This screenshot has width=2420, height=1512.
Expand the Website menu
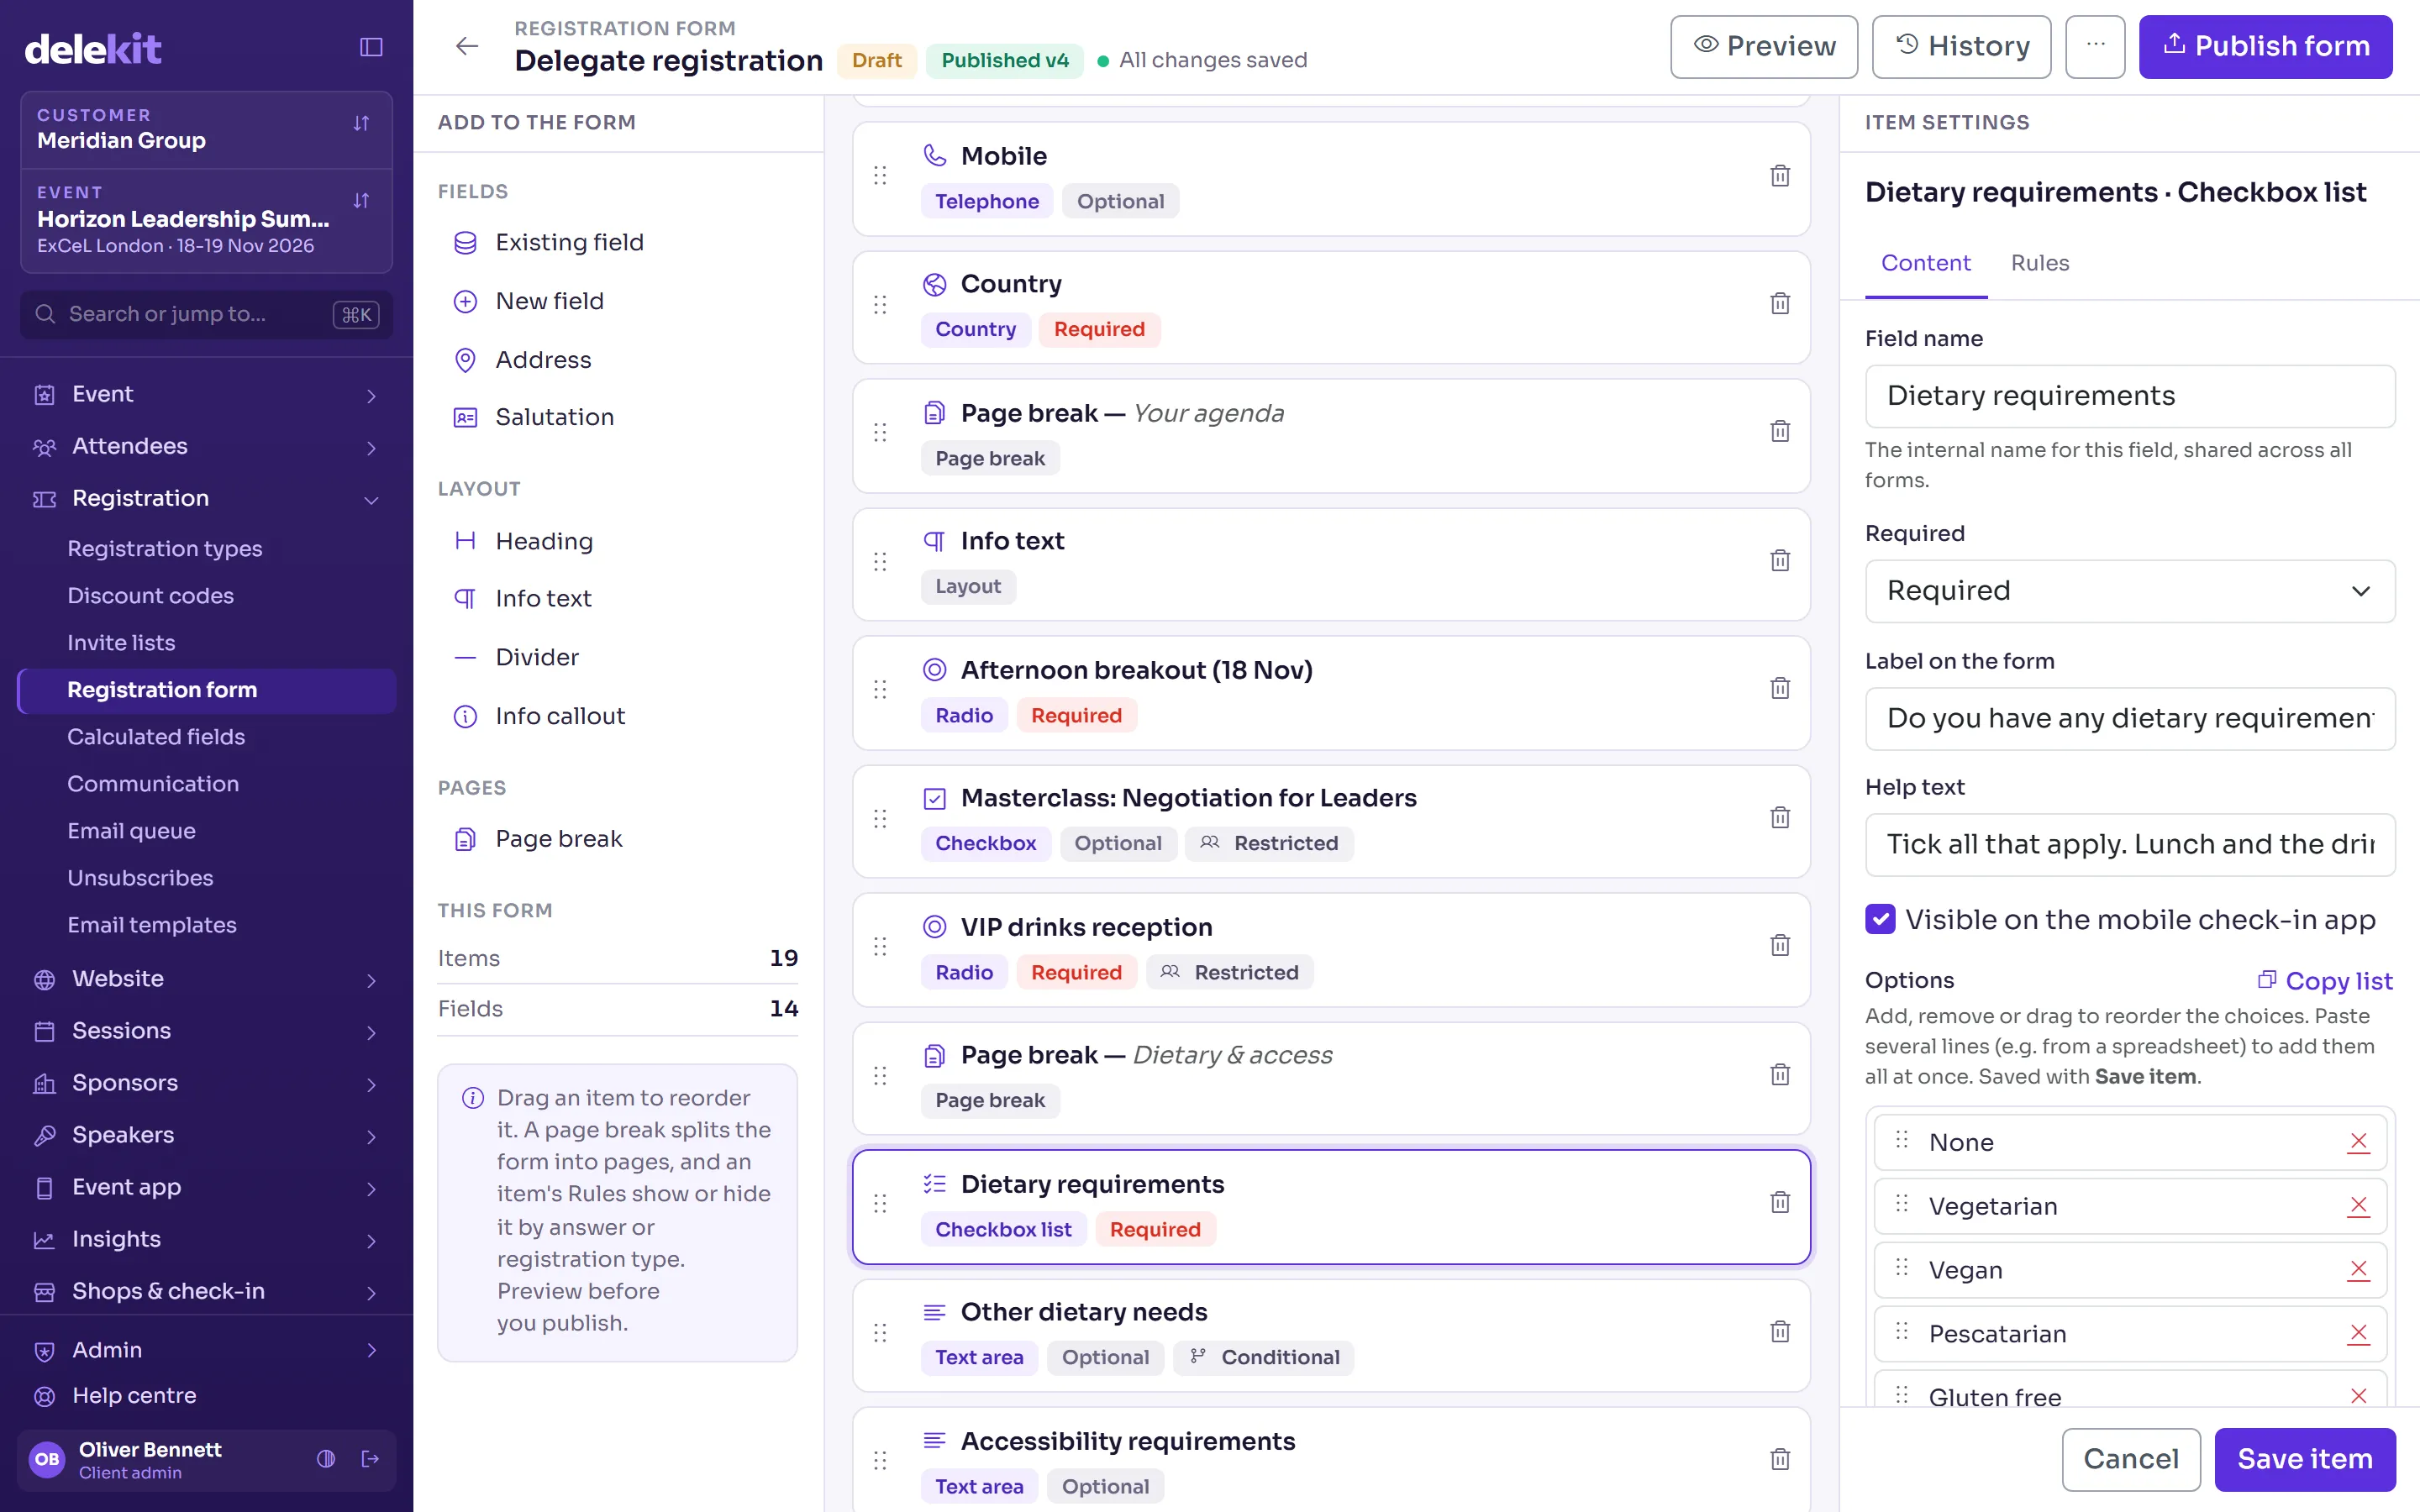(x=207, y=979)
